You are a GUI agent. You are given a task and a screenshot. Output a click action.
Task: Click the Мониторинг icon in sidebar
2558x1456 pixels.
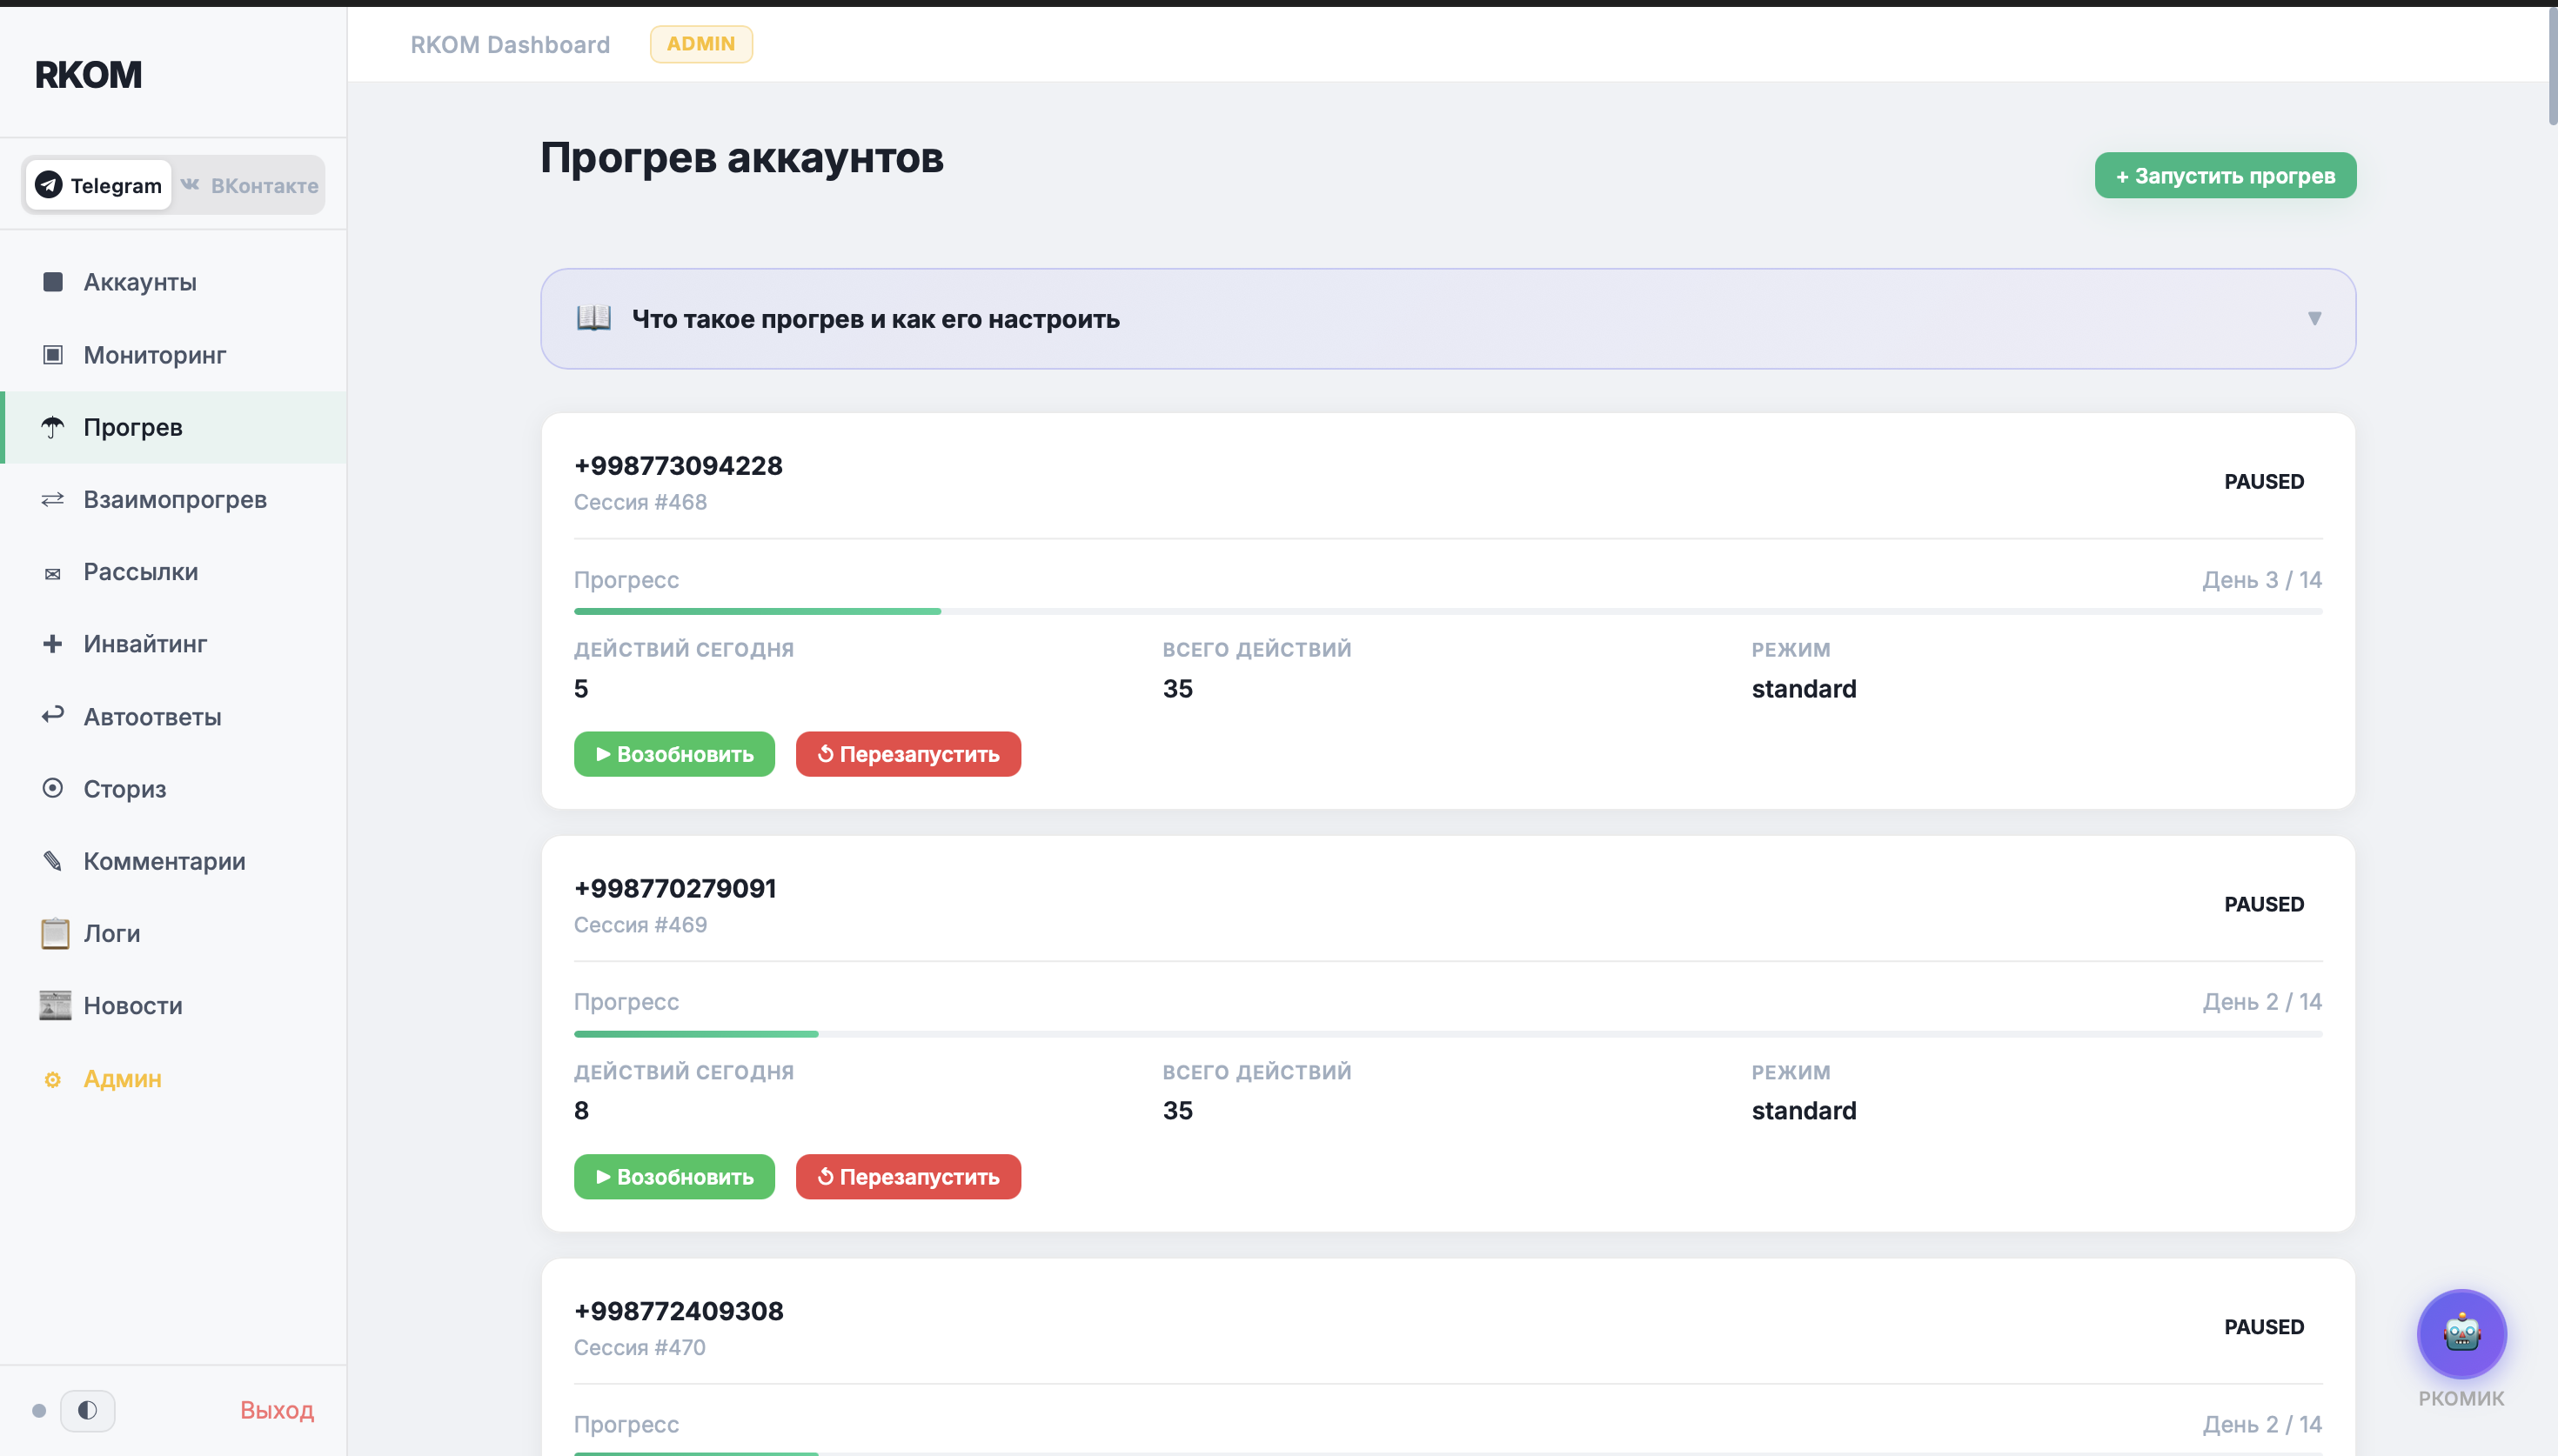[53, 355]
